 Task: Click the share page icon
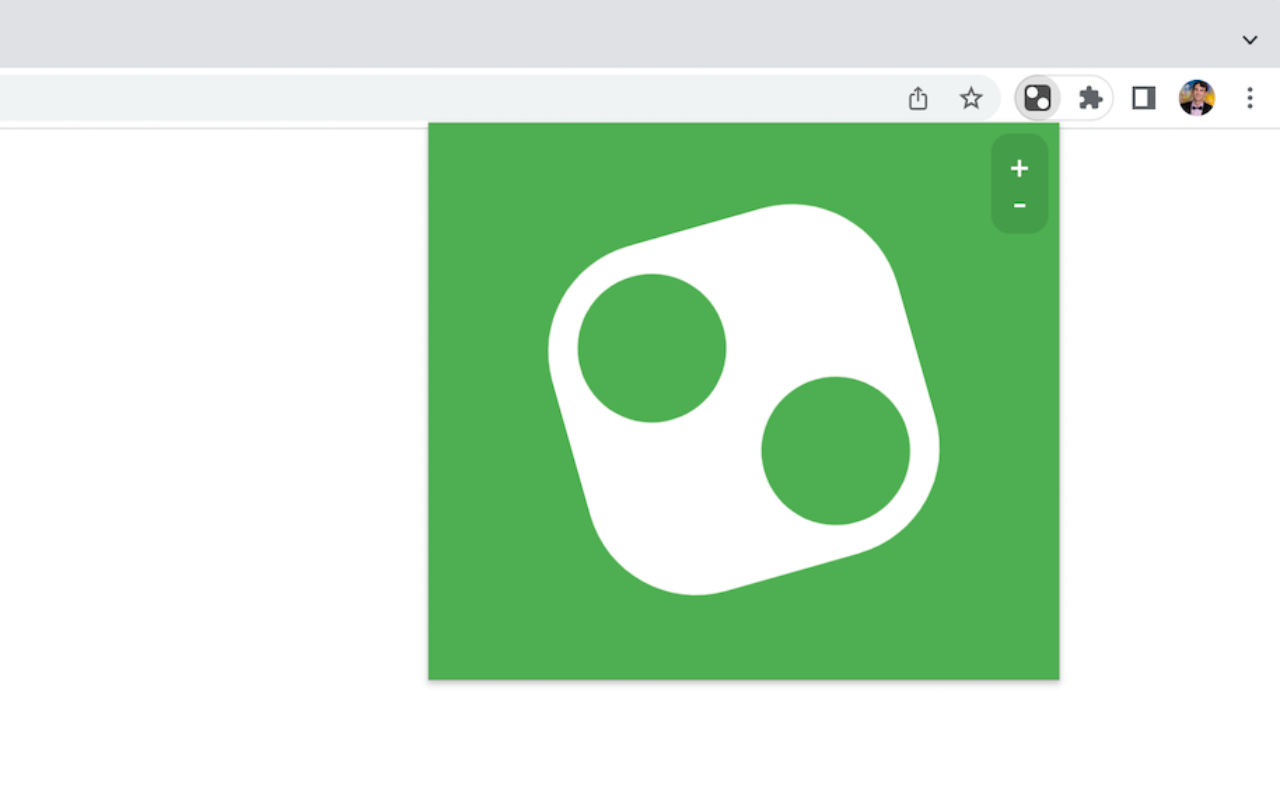click(x=918, y=98)
